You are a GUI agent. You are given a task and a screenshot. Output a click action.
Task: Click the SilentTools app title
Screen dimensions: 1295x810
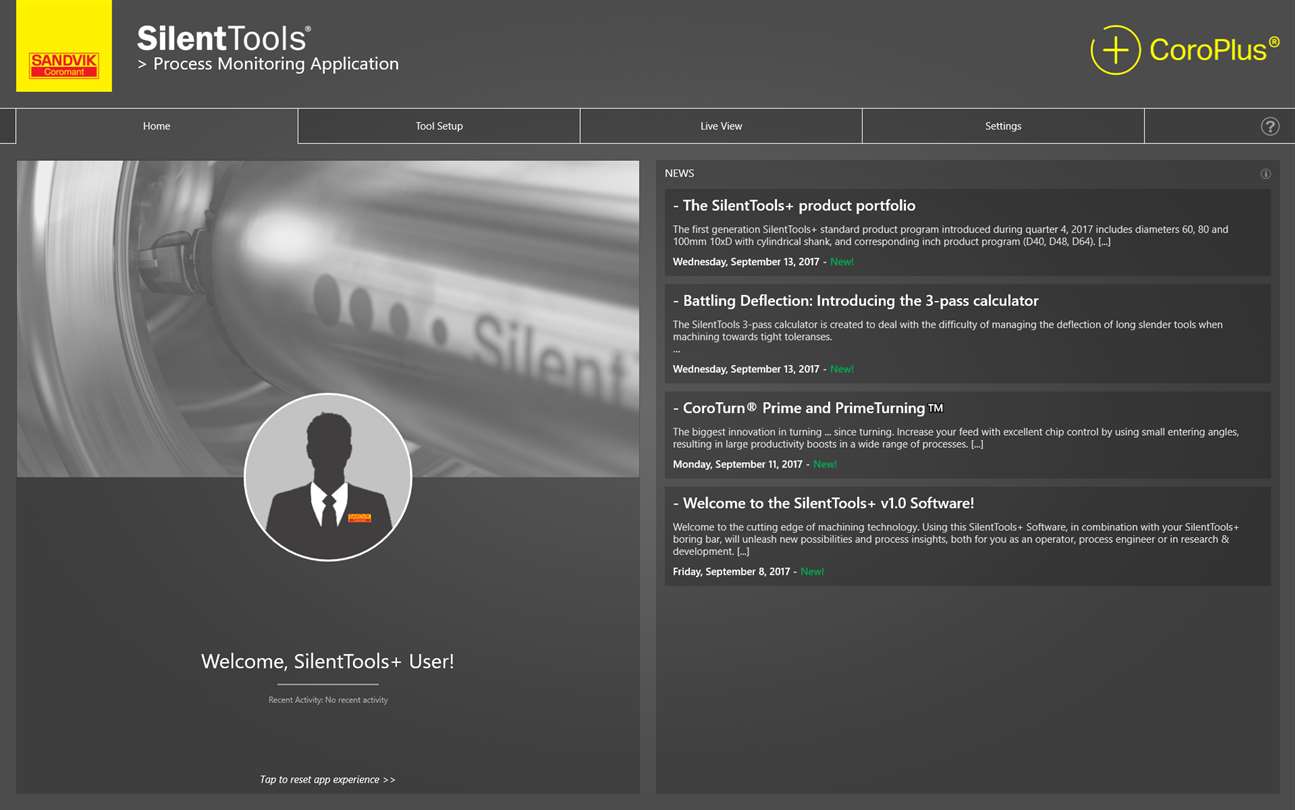coord(224,38)
